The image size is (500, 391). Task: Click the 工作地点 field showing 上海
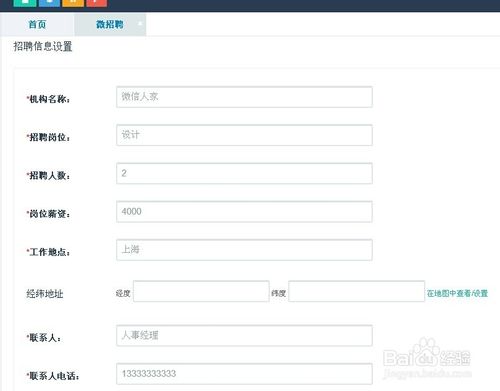coord(244,250)
